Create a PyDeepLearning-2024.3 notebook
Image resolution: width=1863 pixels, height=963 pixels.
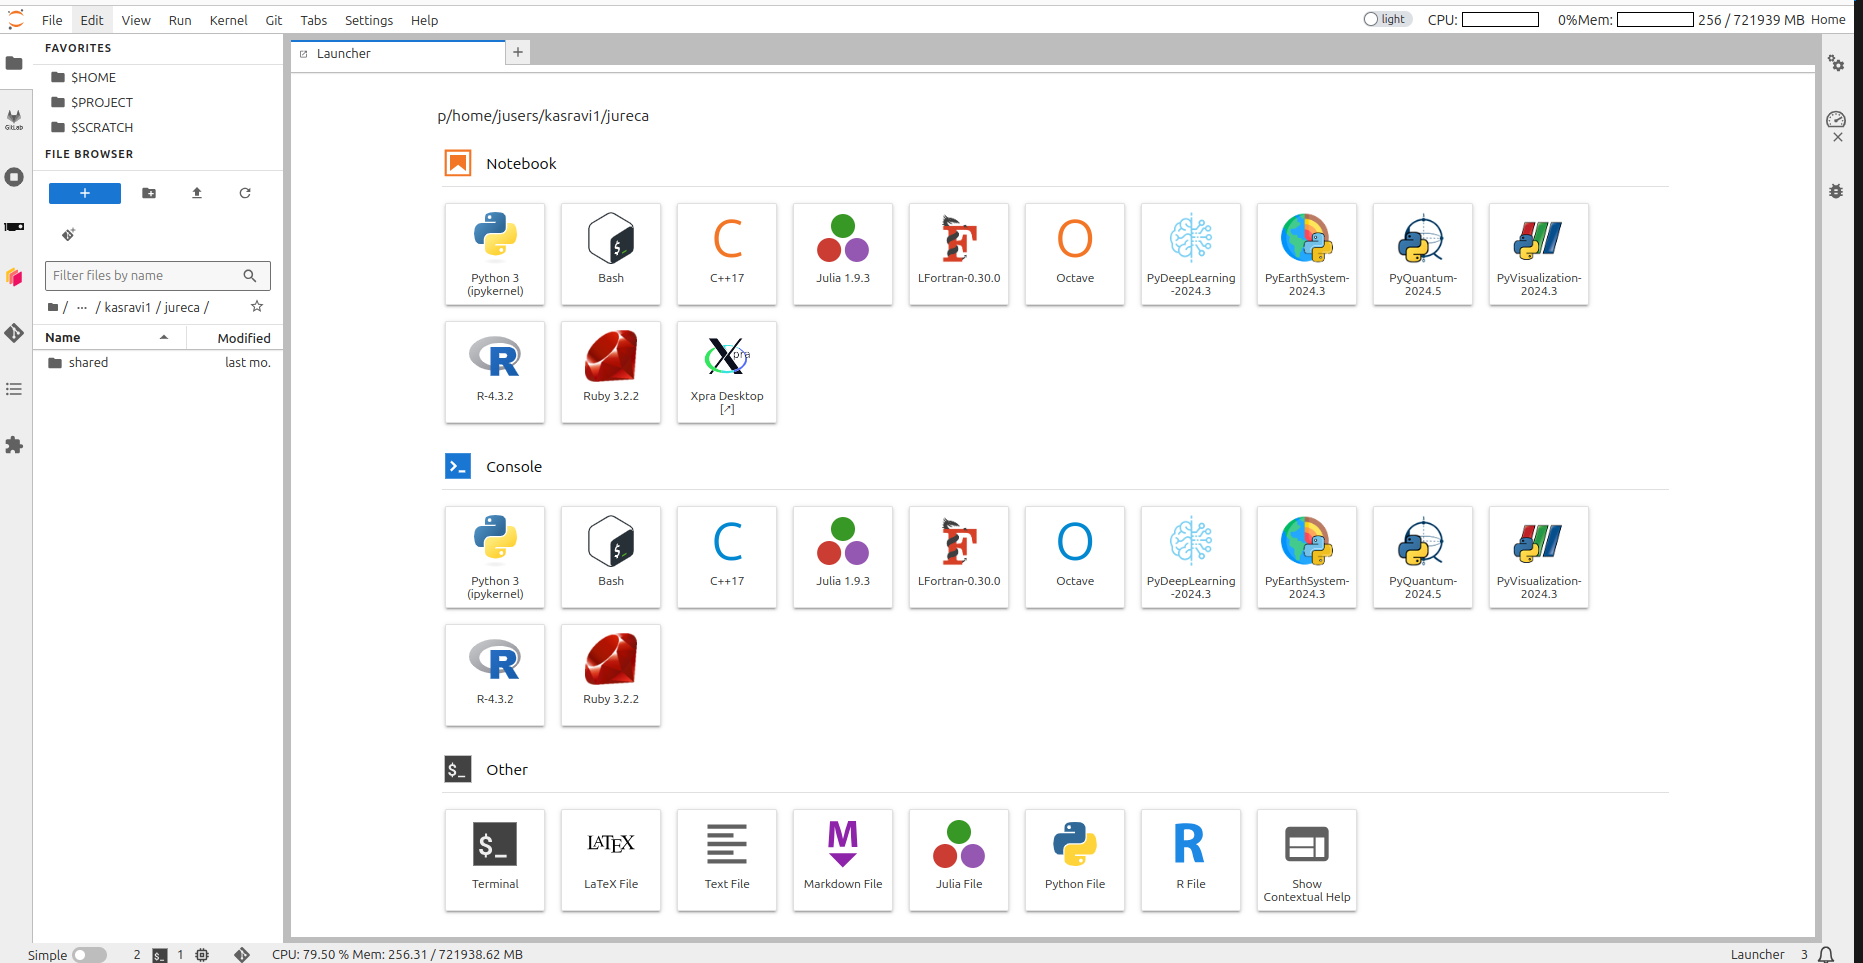point(1190,254)
